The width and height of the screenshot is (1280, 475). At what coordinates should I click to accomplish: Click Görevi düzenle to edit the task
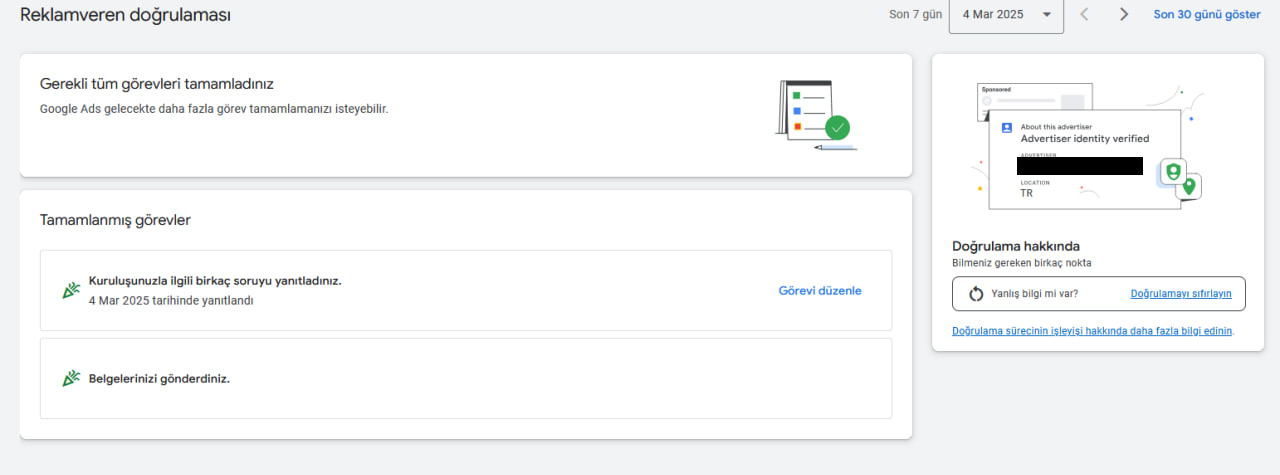(820, 291)
